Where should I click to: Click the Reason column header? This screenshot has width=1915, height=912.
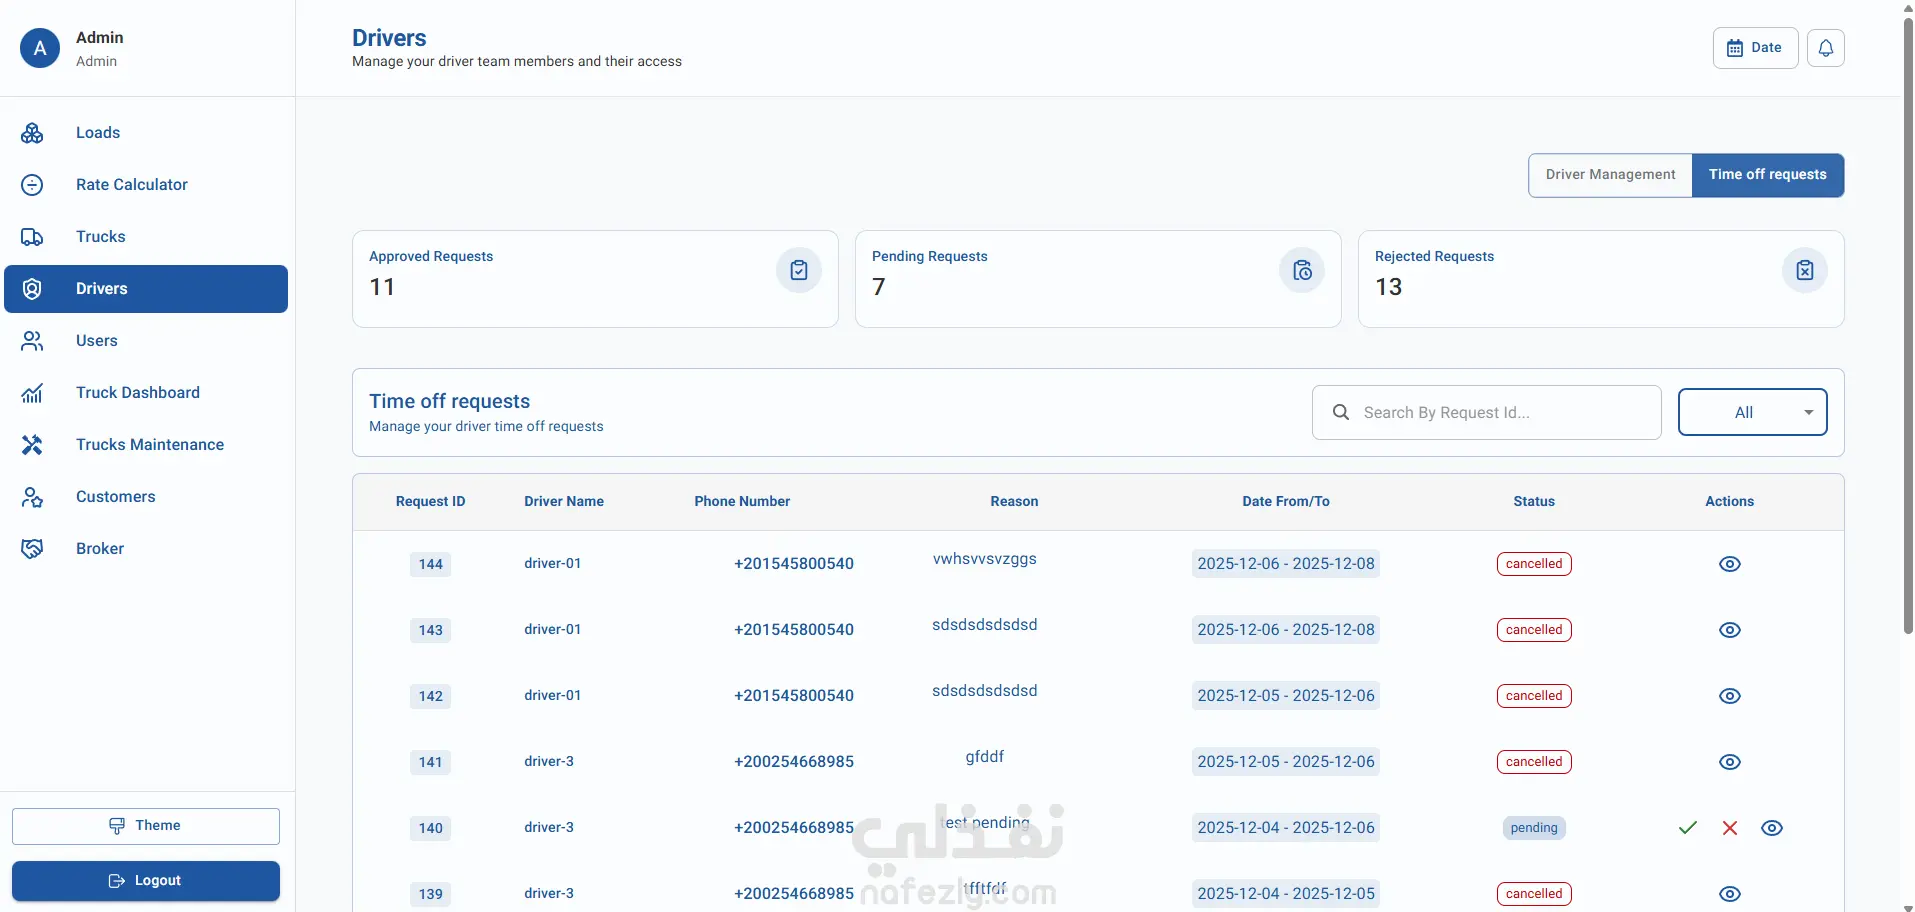click(x=1014, y=502)
